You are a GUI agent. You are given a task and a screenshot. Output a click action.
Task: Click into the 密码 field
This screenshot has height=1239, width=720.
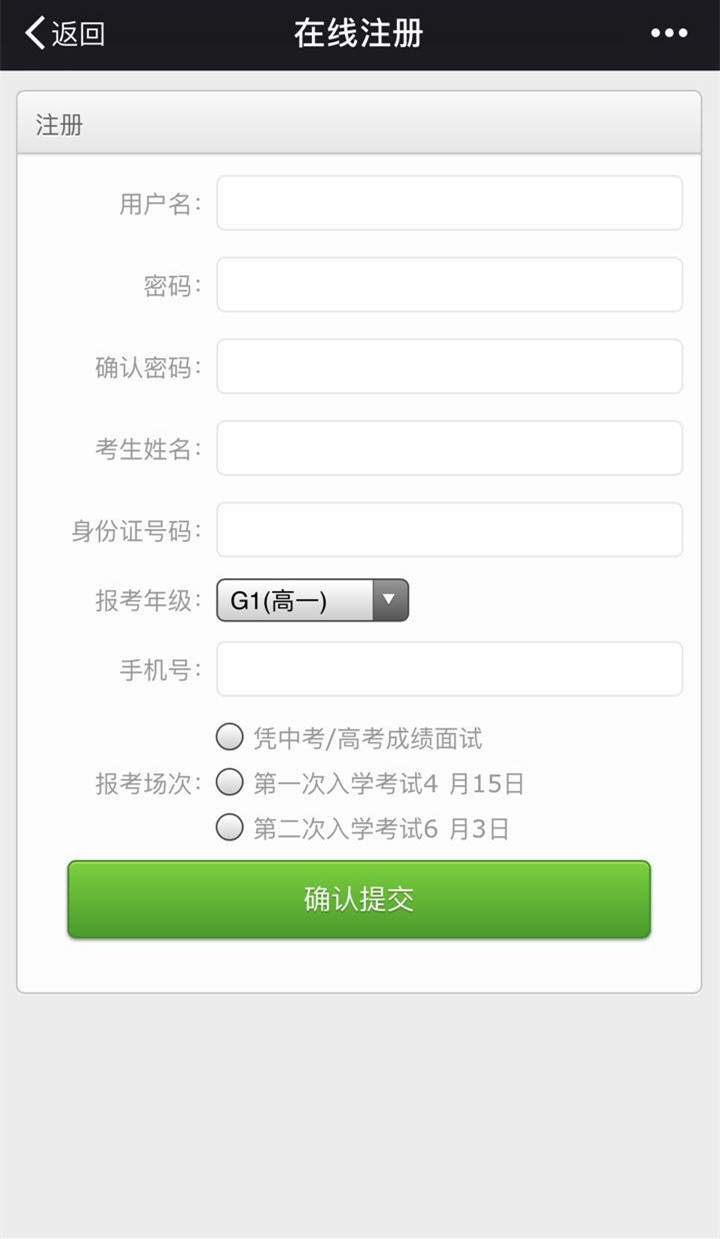click(x=449, y=285)
